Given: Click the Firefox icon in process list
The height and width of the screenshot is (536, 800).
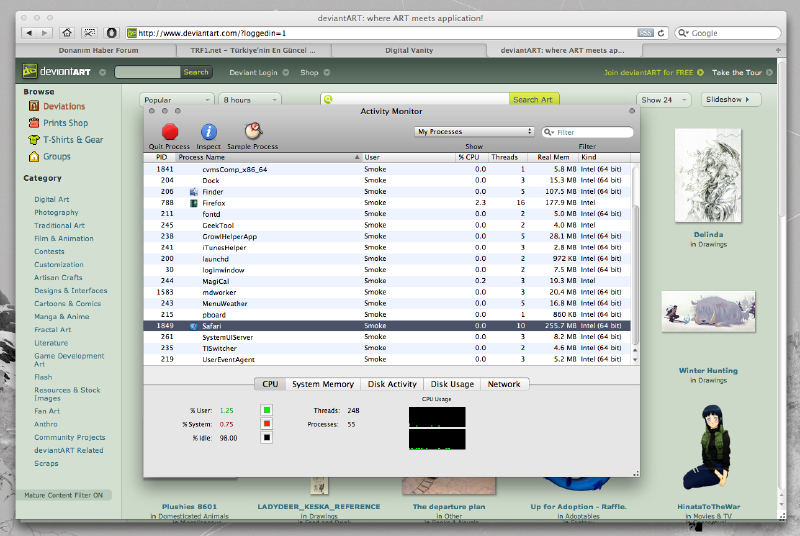Looking at the screenshot, I should [194, 203].
